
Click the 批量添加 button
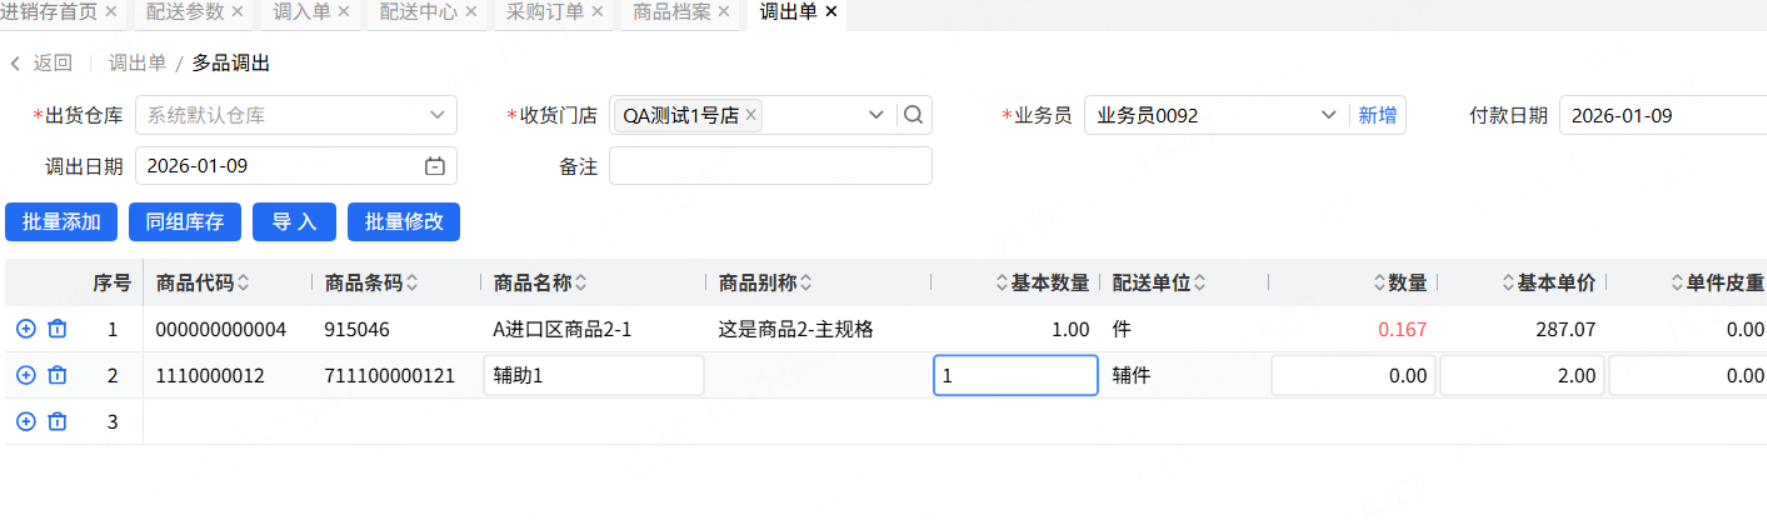[x=61, y=222]
